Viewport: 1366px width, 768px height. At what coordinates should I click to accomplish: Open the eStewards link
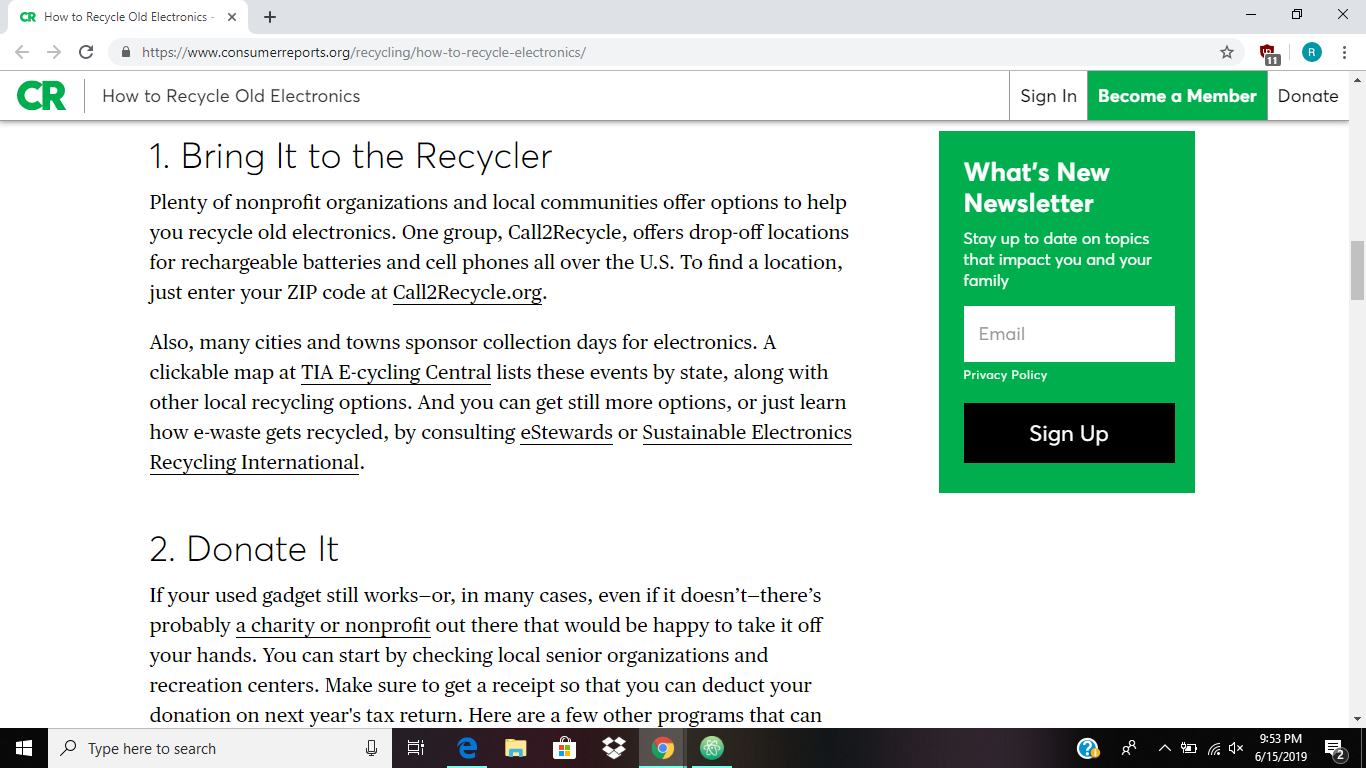pyautogui.click(x=566, y=433)
